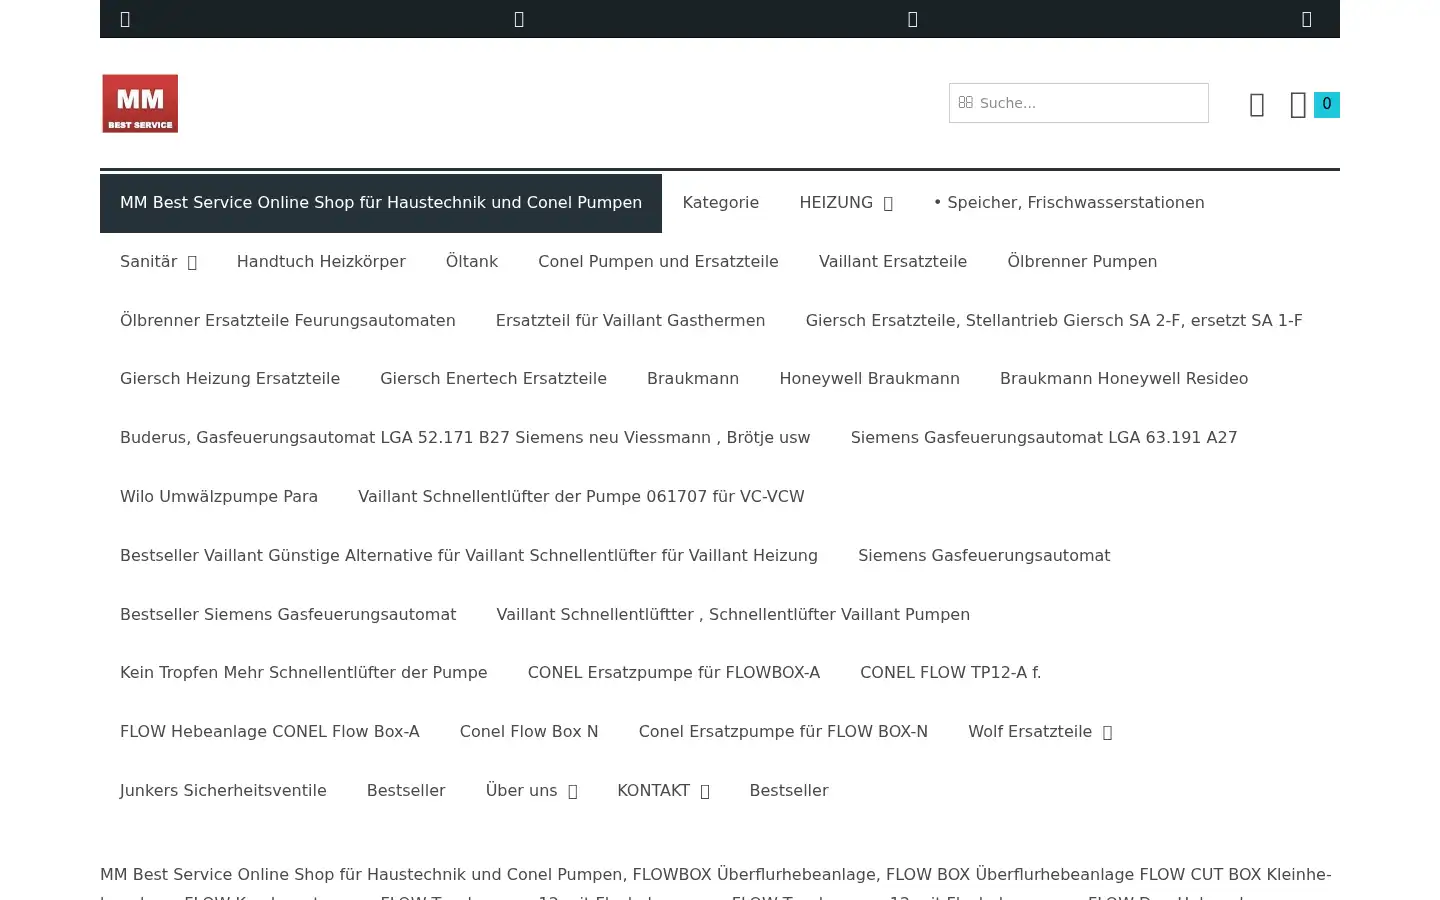This screenshot has width=1440, height=900.
Task: Focus the Suche search field
Action: coord(1079,103)
